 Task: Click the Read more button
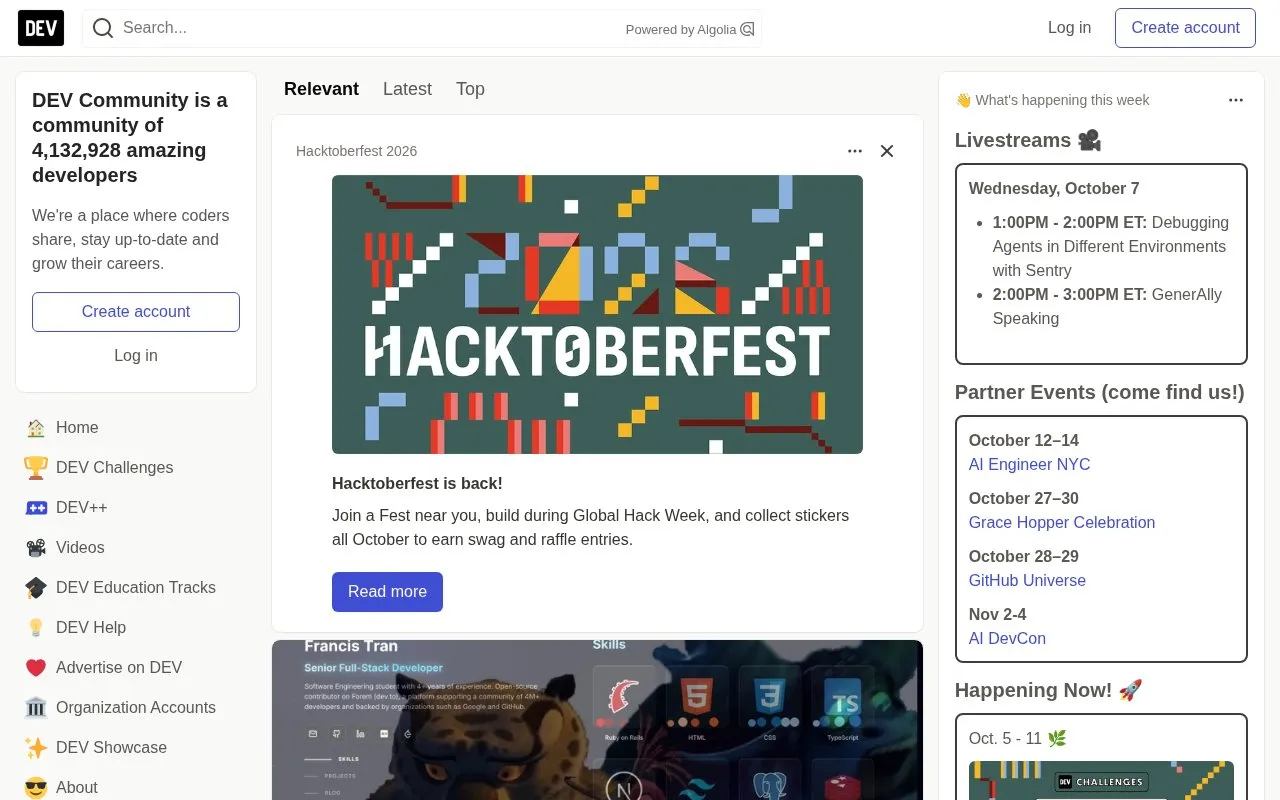[387, 592]
